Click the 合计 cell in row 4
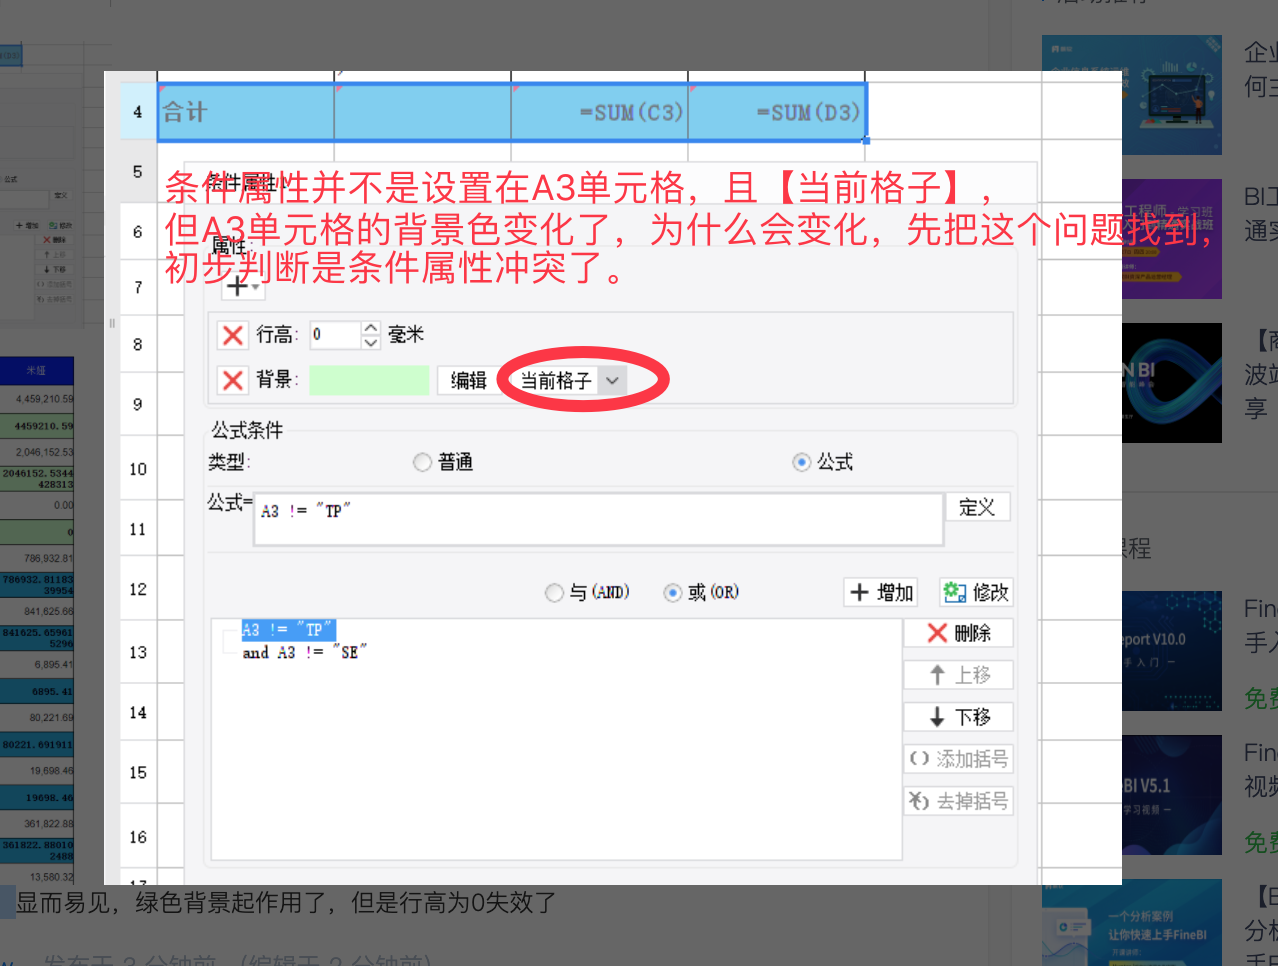The image size is (1278, 966). point(246,112)
